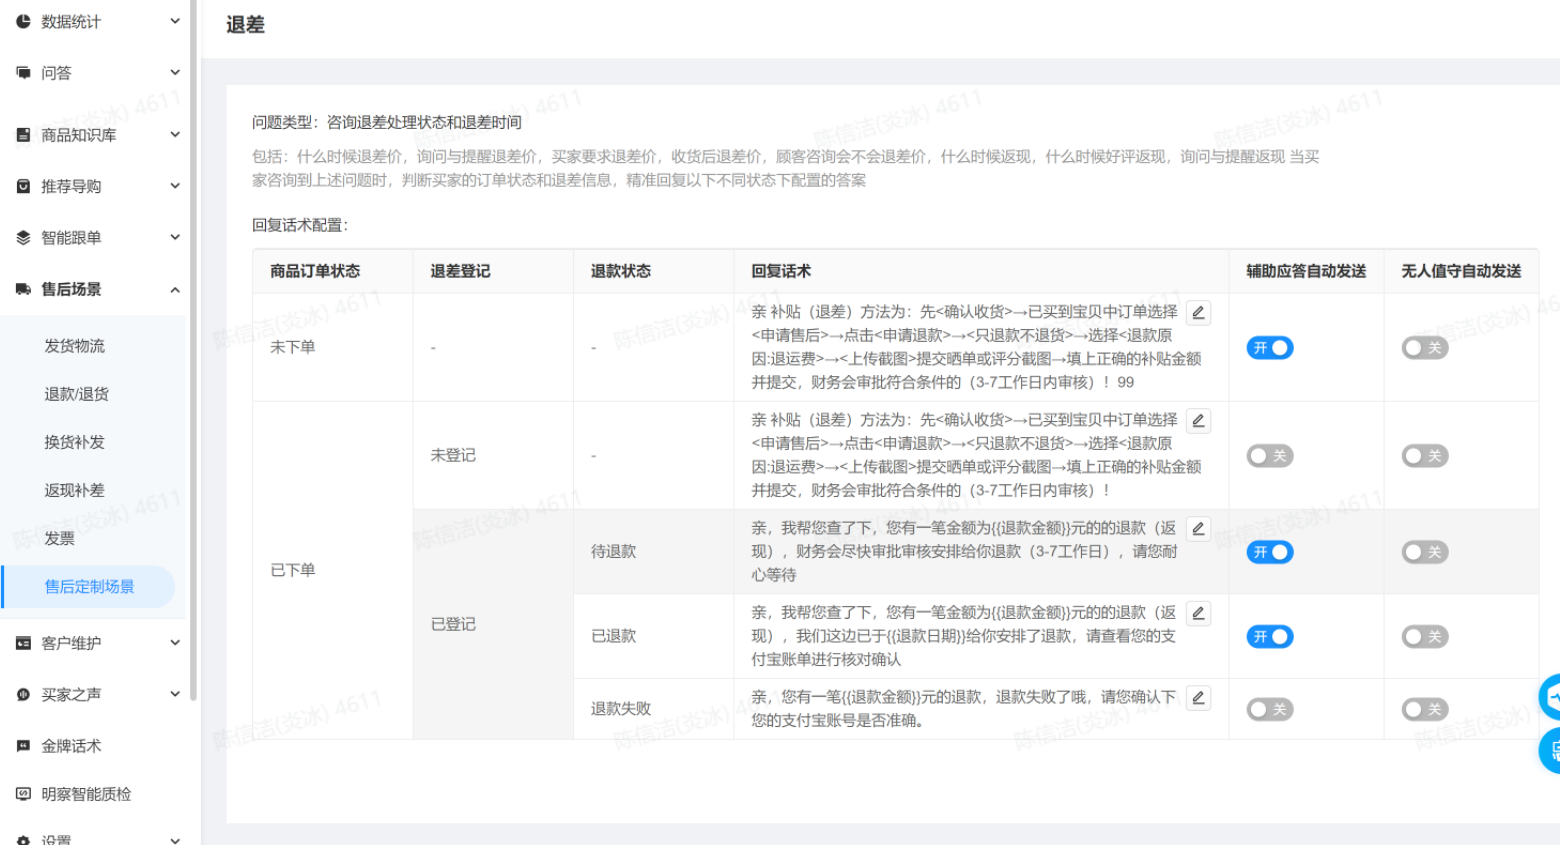Viewport: 1560px width, 845px height.
Task: Expand the 买家之声 menu chevron
Action: [175, 694]
